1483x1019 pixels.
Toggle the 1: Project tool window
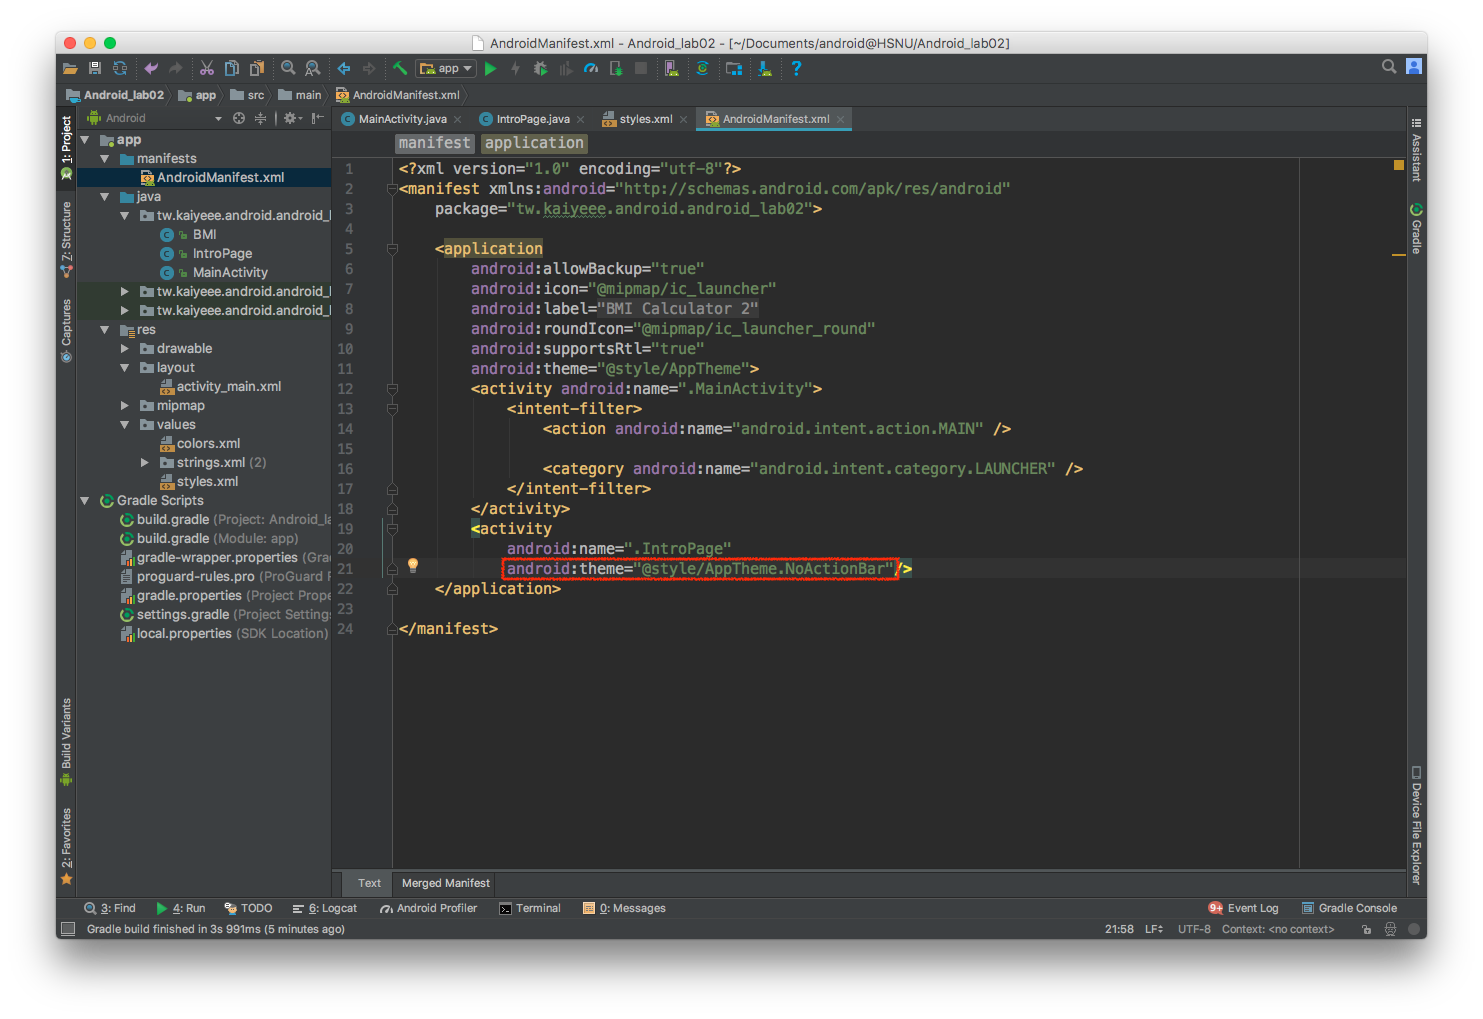[66, 147]
